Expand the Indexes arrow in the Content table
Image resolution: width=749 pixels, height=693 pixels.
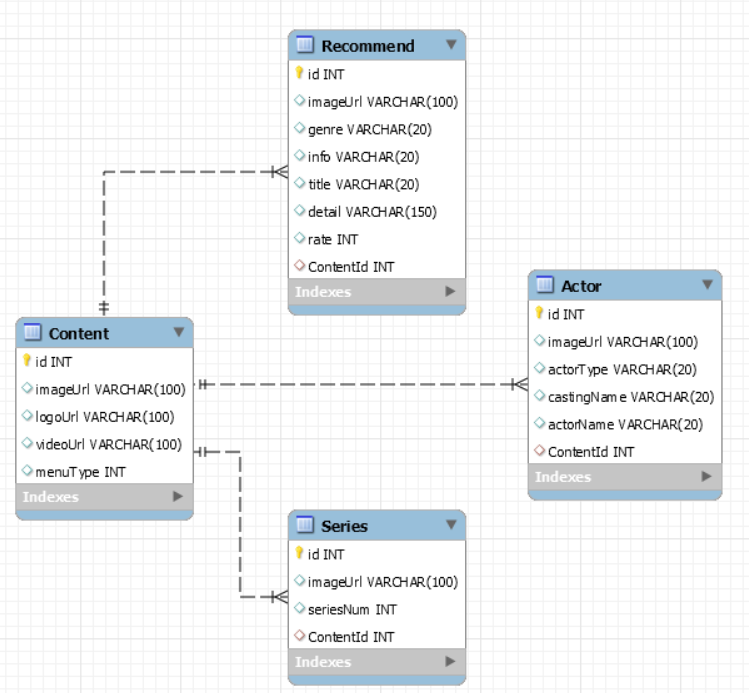click(178, 496)
